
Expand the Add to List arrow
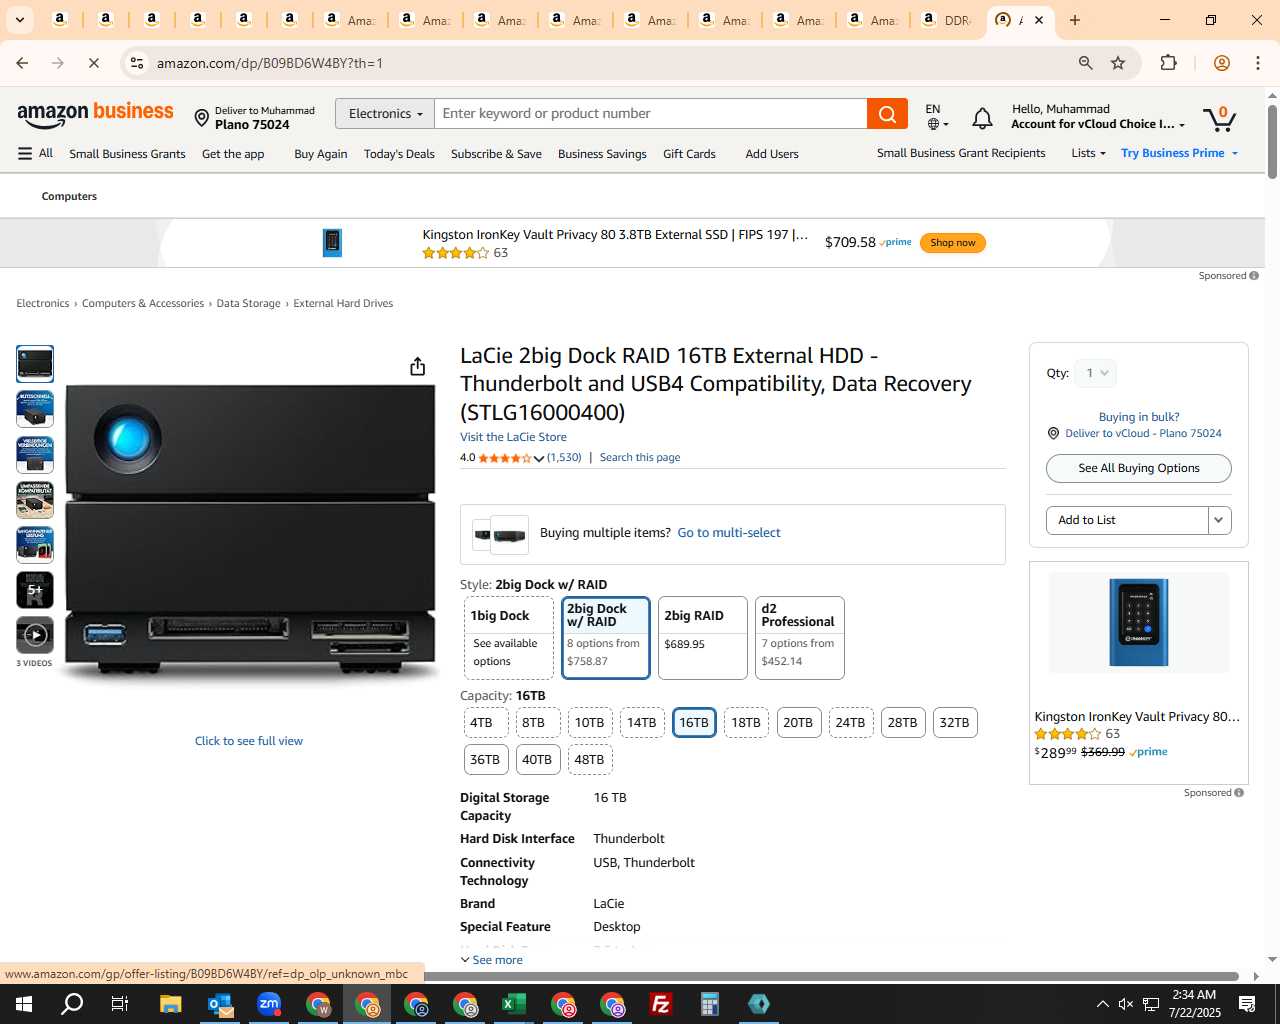pyautogui.click(x=1219, y=520)
